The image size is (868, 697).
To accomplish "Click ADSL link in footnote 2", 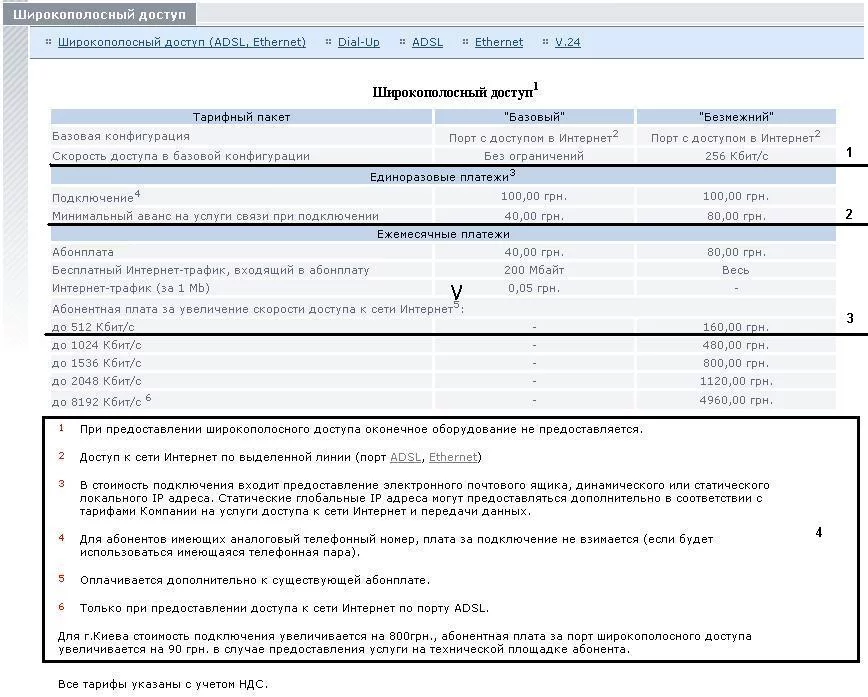I will click(x=406, y=457).
